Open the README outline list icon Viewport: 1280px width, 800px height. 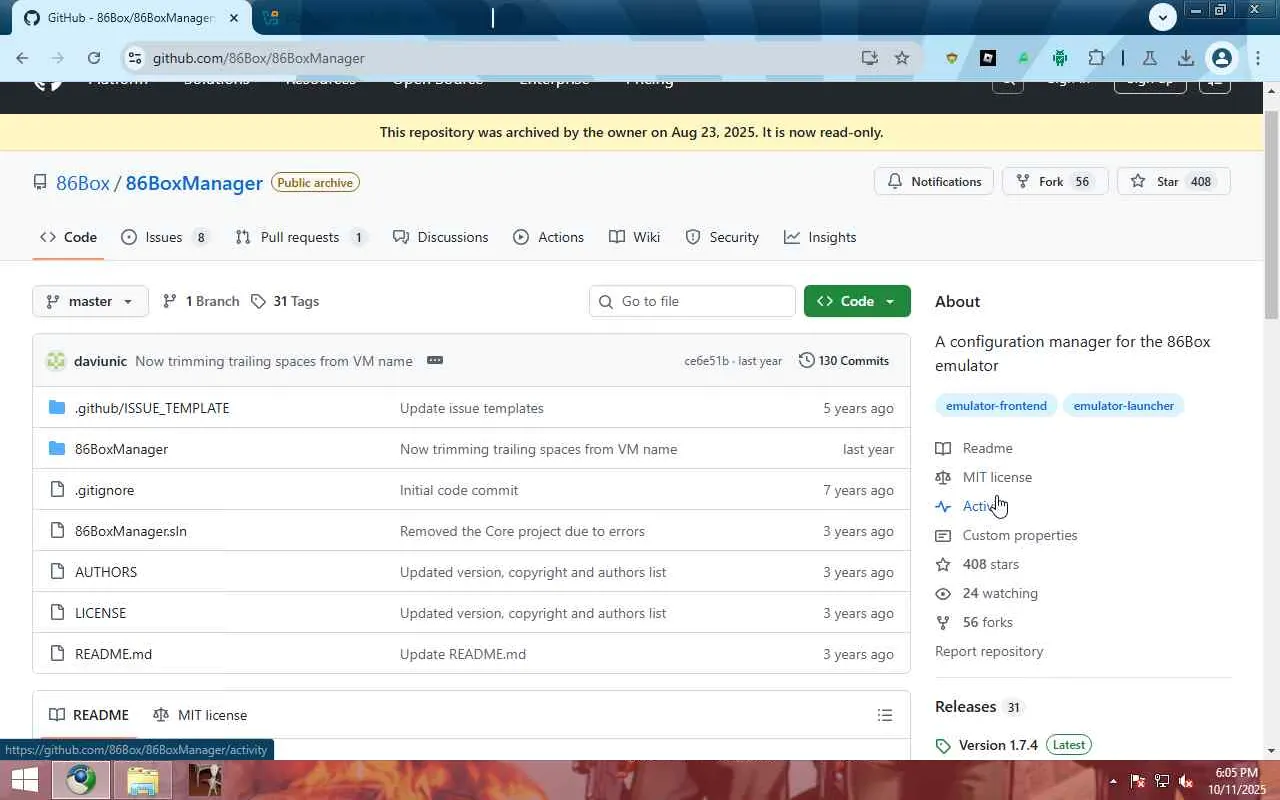885,715
